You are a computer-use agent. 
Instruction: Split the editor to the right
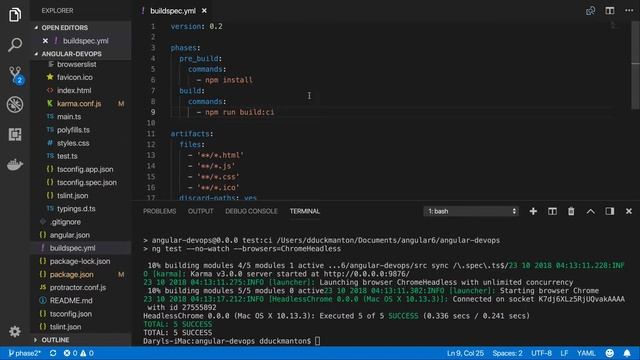(610, 11)
